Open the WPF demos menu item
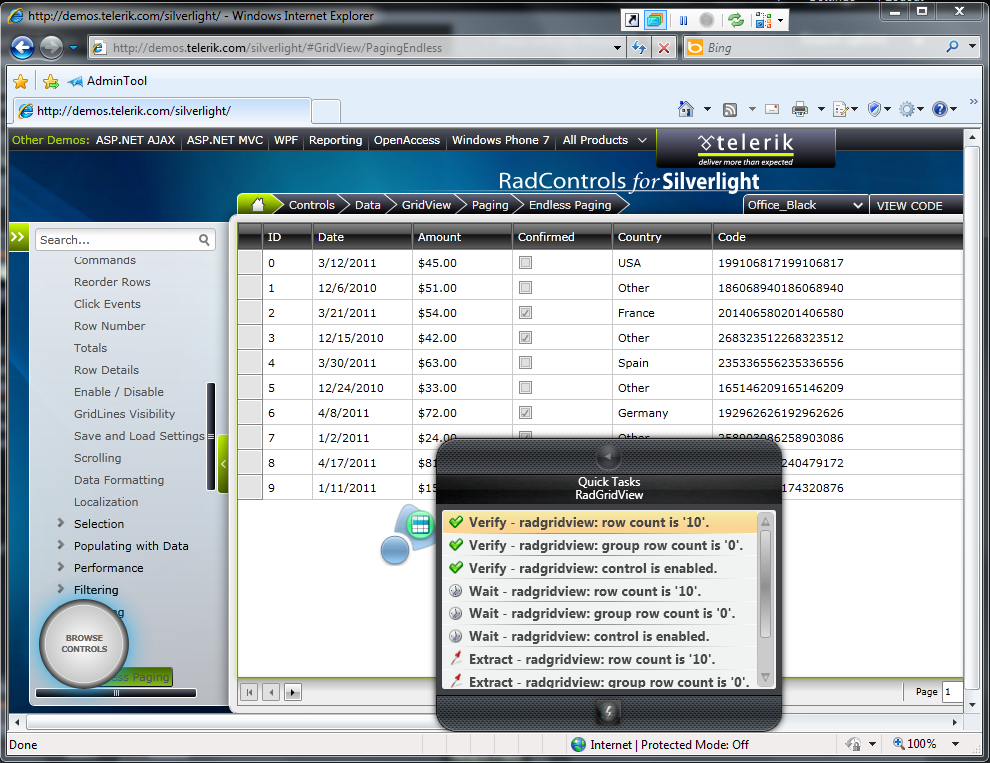Image resolution: width=990 pixels, height=763 pixels. [x=285, y=140]
